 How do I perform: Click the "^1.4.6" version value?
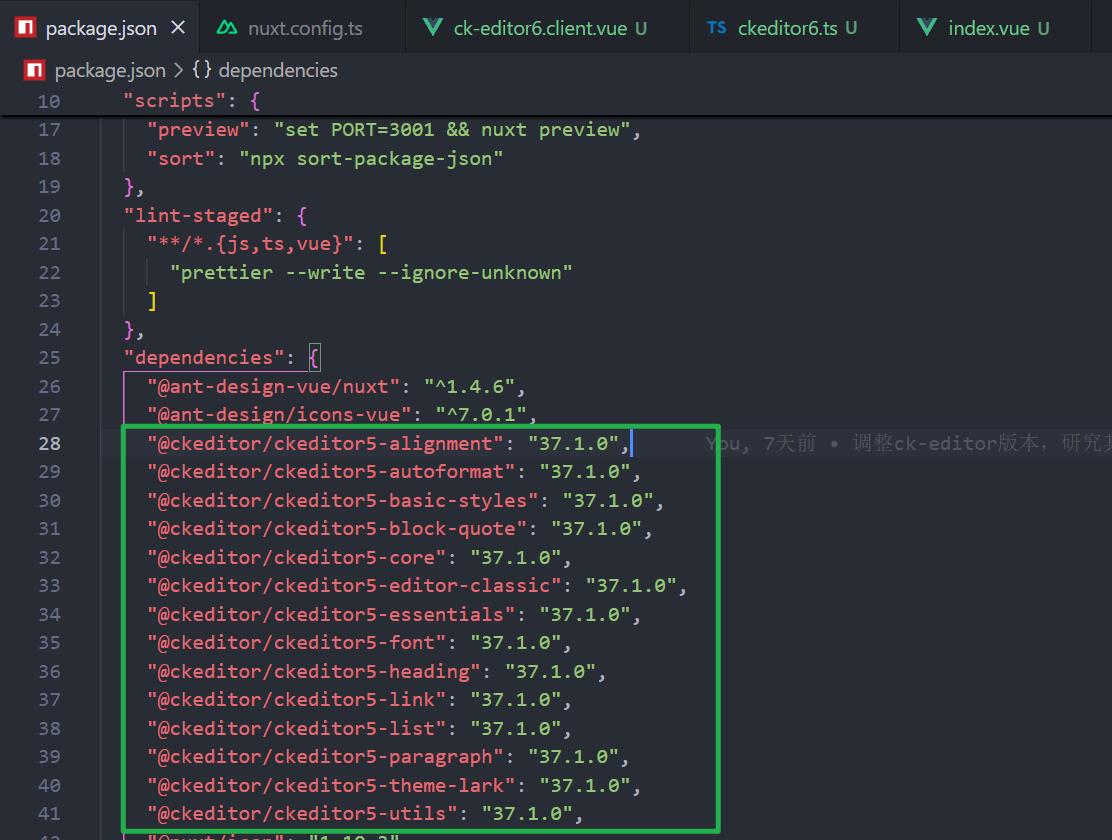(469, 387)
